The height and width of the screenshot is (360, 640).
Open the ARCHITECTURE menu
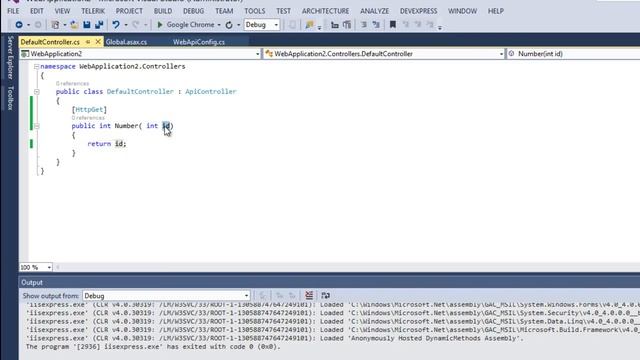pos(325,11)
